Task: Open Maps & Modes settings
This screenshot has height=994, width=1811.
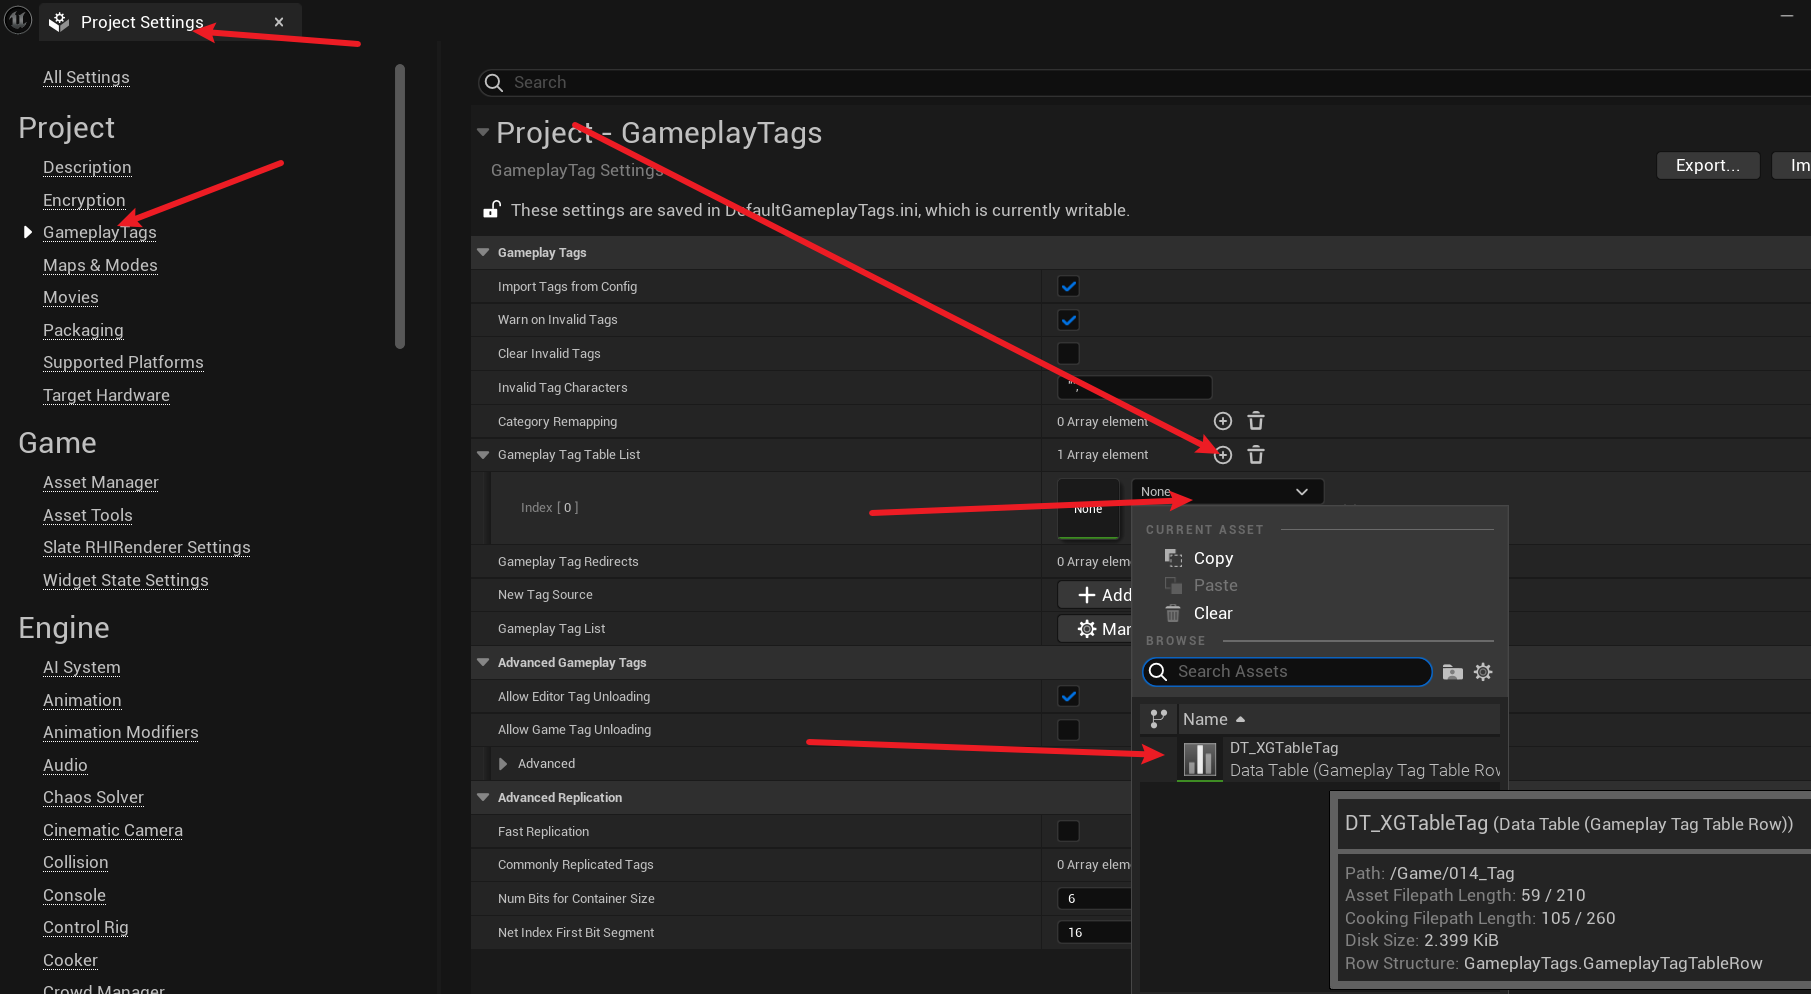Action: click(x=100, y=265)
